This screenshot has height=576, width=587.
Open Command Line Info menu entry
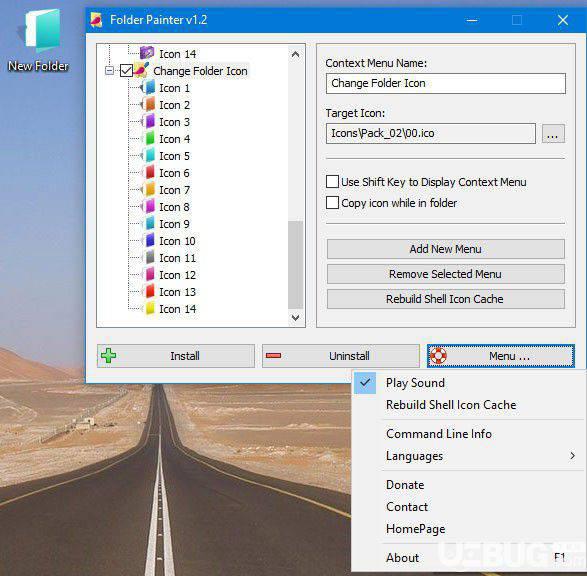click(439, 434)
